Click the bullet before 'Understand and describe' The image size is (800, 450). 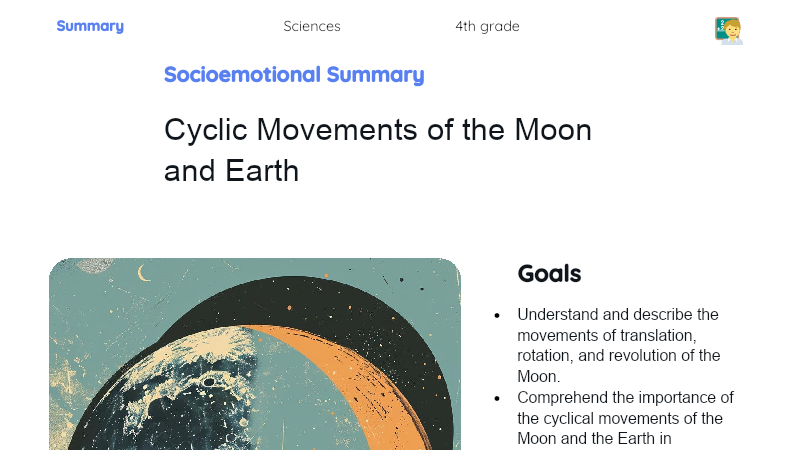click(x=497, y=316)
